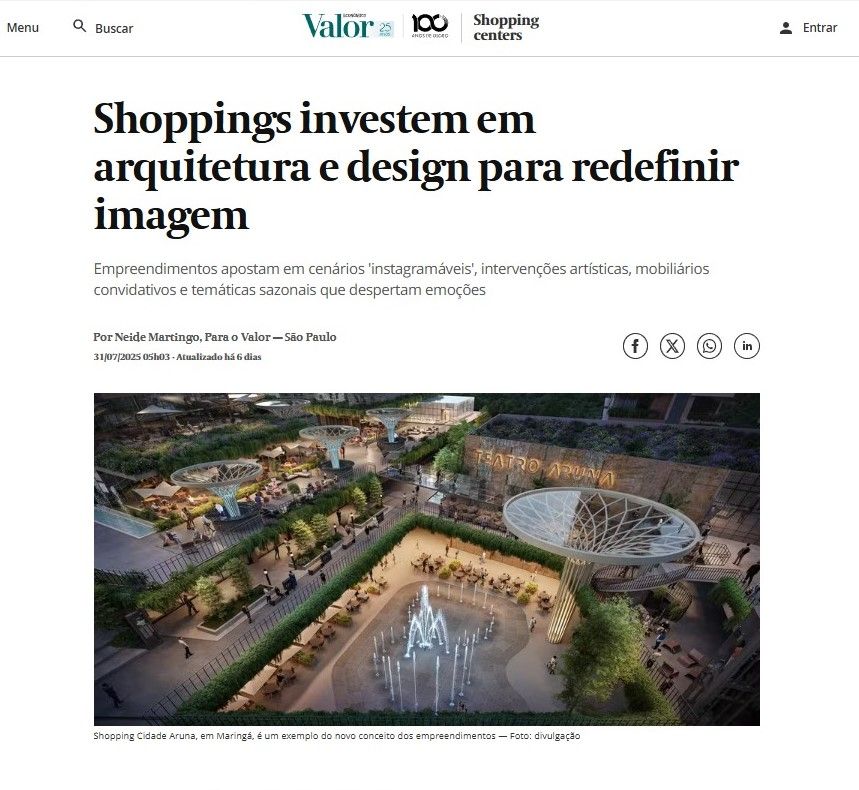Share article on X (Twitter)
The height and width of the screenshot is (790, 859).
coord(672,346)
